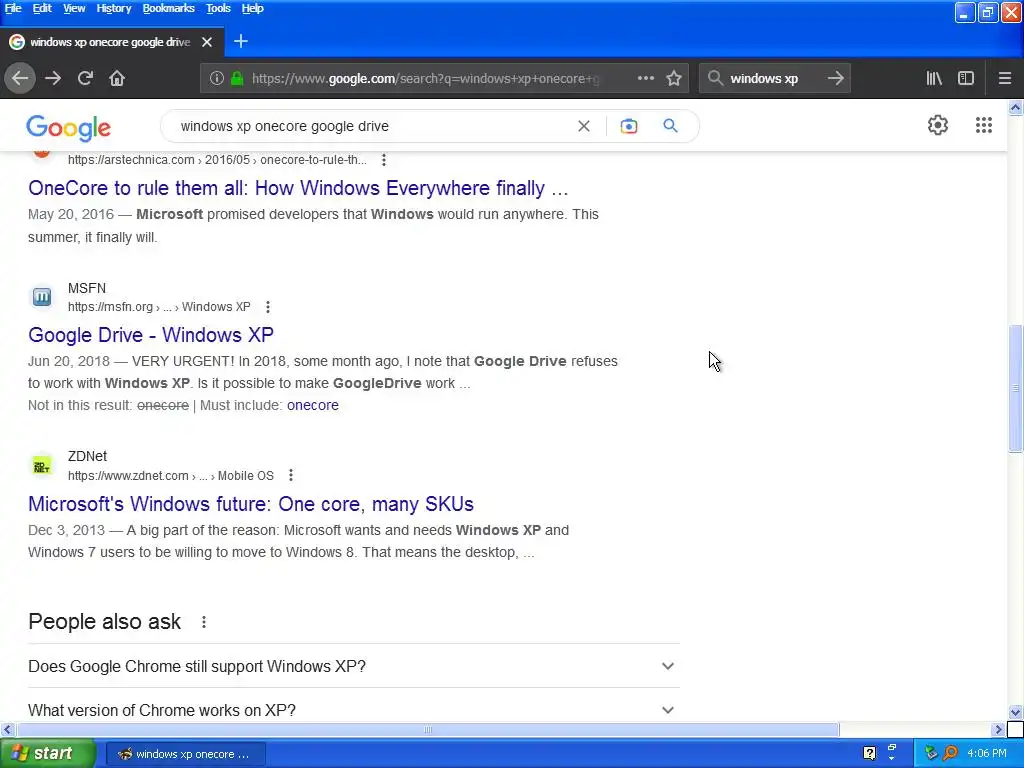The image size is (1024, 768).
Task: Open 'Microsoft's Windows future' ZDNet result
Action: [251, 504]
